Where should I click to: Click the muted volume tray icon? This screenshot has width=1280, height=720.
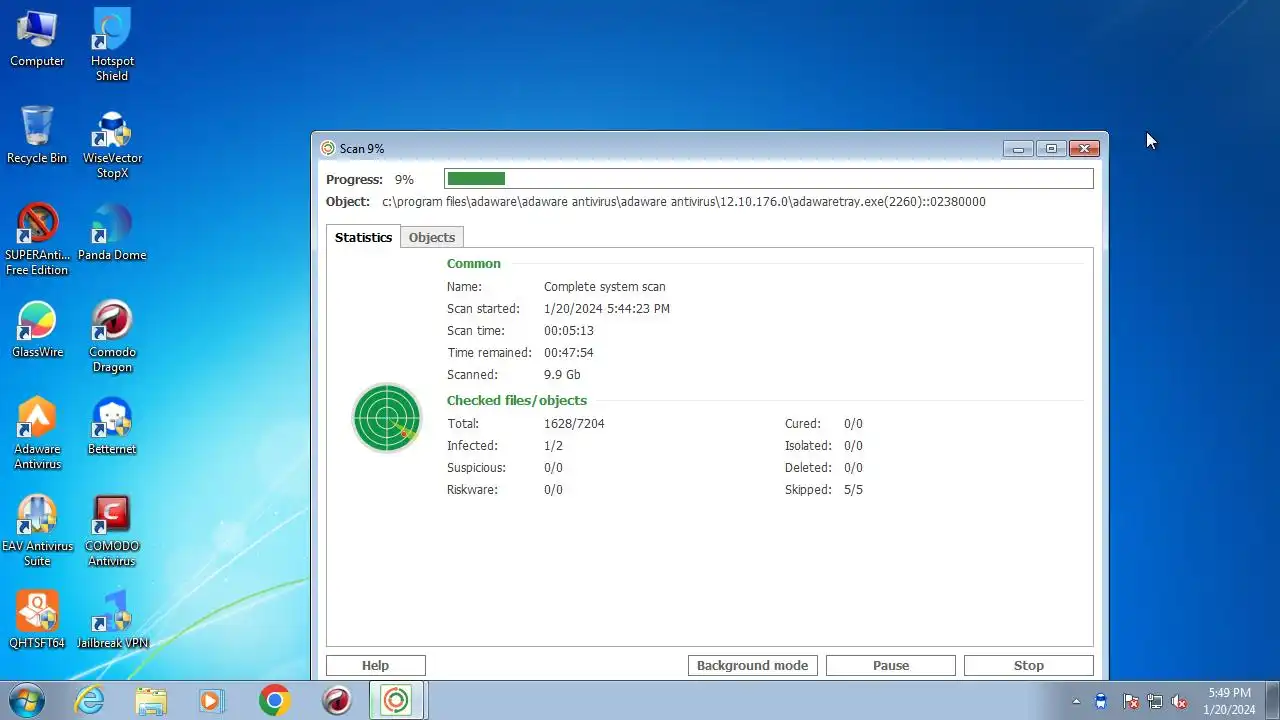(1179, 701)
